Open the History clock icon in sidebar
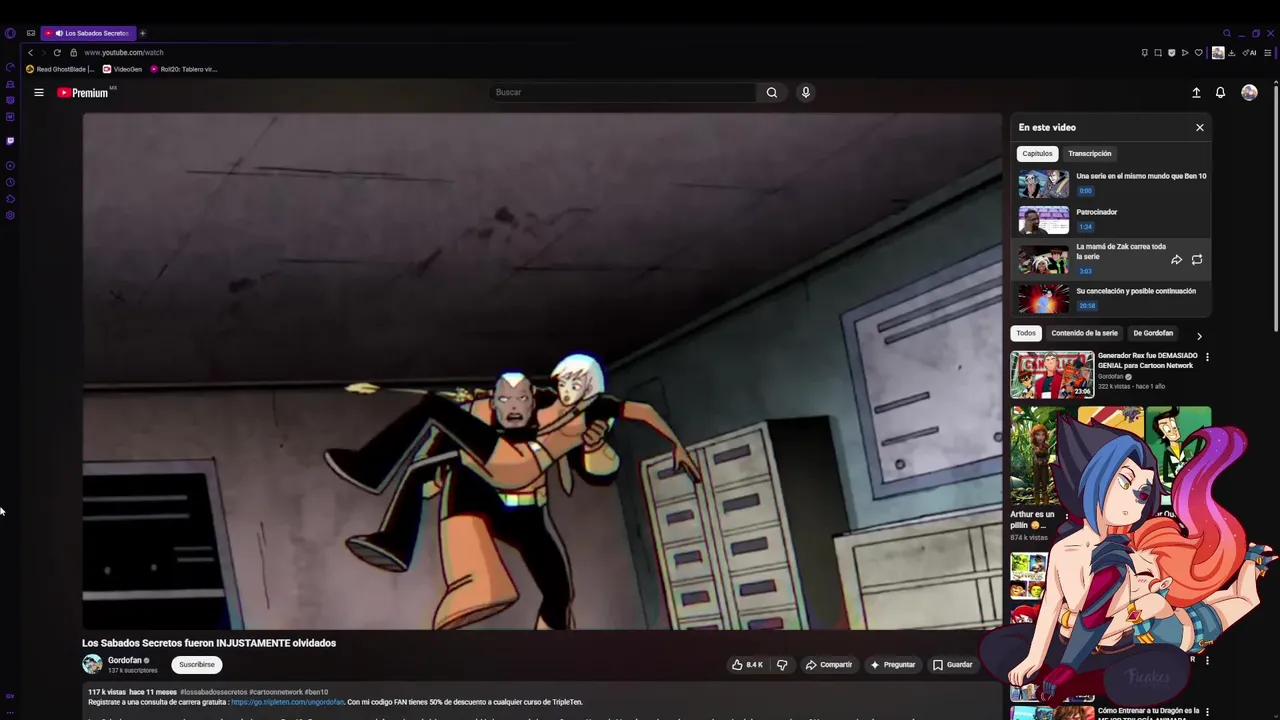This screenshot has width=1280, height=720. point(10,182)
